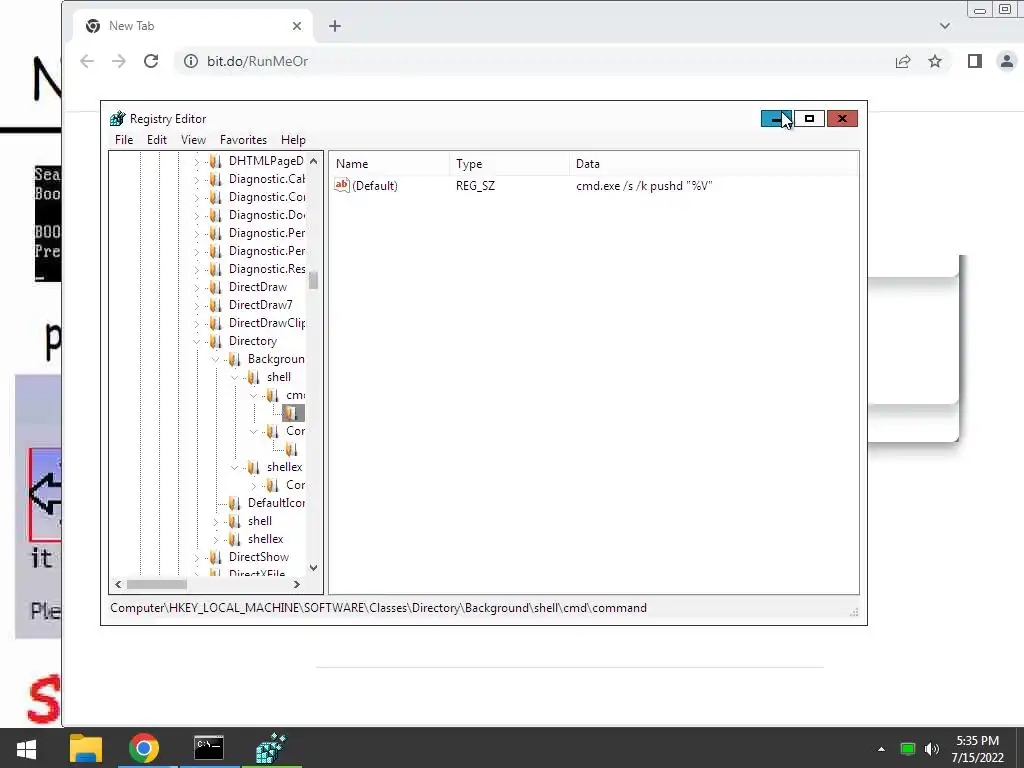Open File Explorer from taskbar

pos(86,748)
